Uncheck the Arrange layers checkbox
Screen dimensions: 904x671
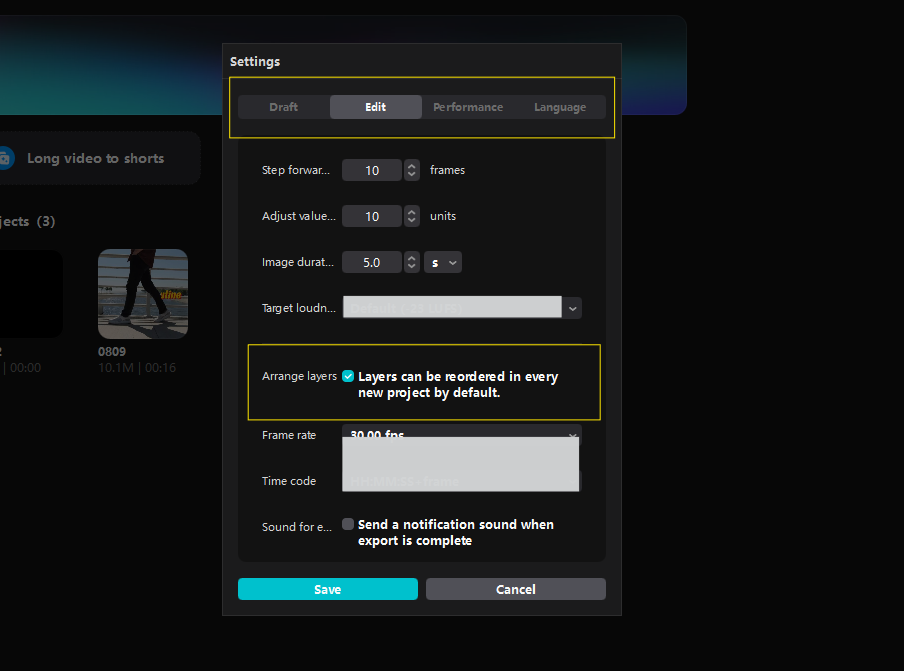click(x=348, y=377)
